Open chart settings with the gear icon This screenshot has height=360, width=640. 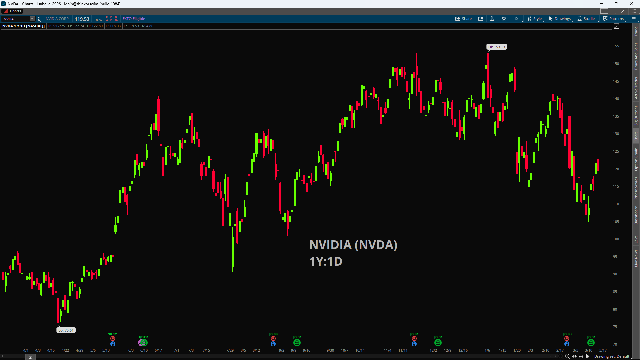point(516,19)
